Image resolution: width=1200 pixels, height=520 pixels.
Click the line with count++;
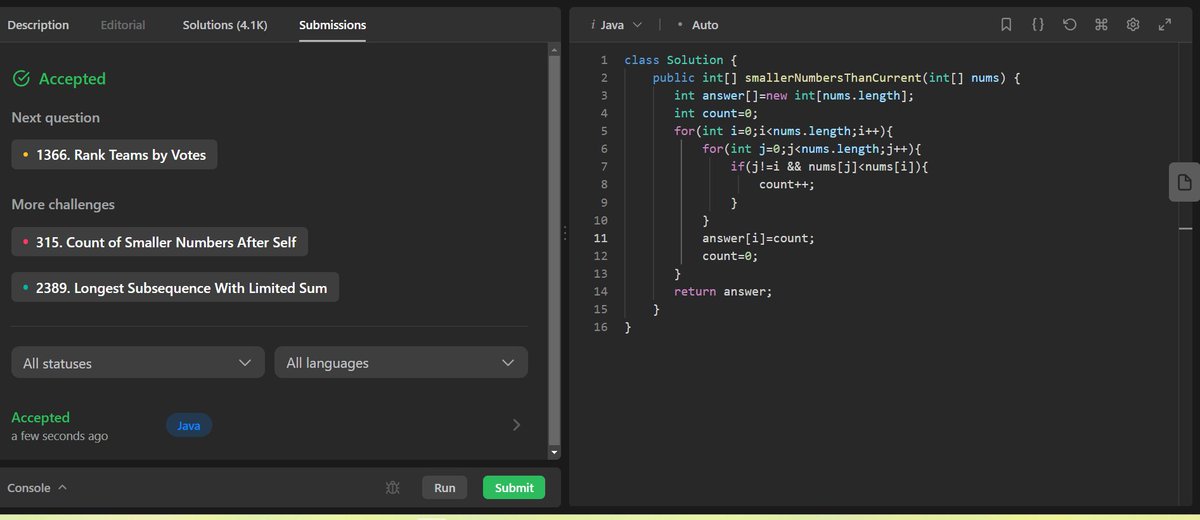(787, 184)
